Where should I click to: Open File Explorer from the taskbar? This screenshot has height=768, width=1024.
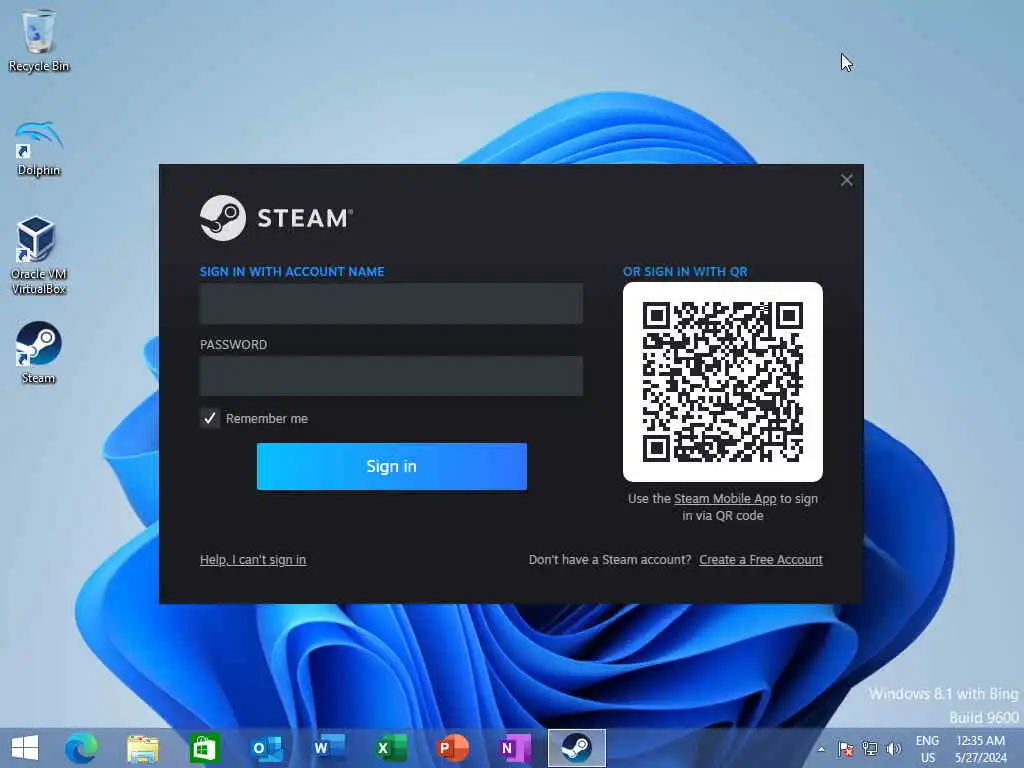142,748
